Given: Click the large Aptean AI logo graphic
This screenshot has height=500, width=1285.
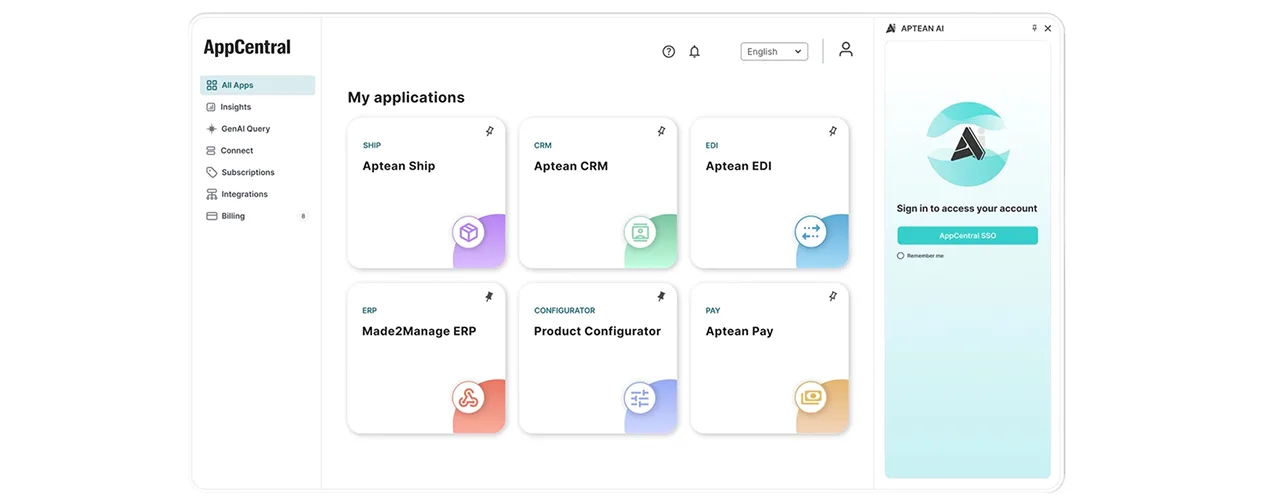Looking at the screenshot, I should pos(967,146).
